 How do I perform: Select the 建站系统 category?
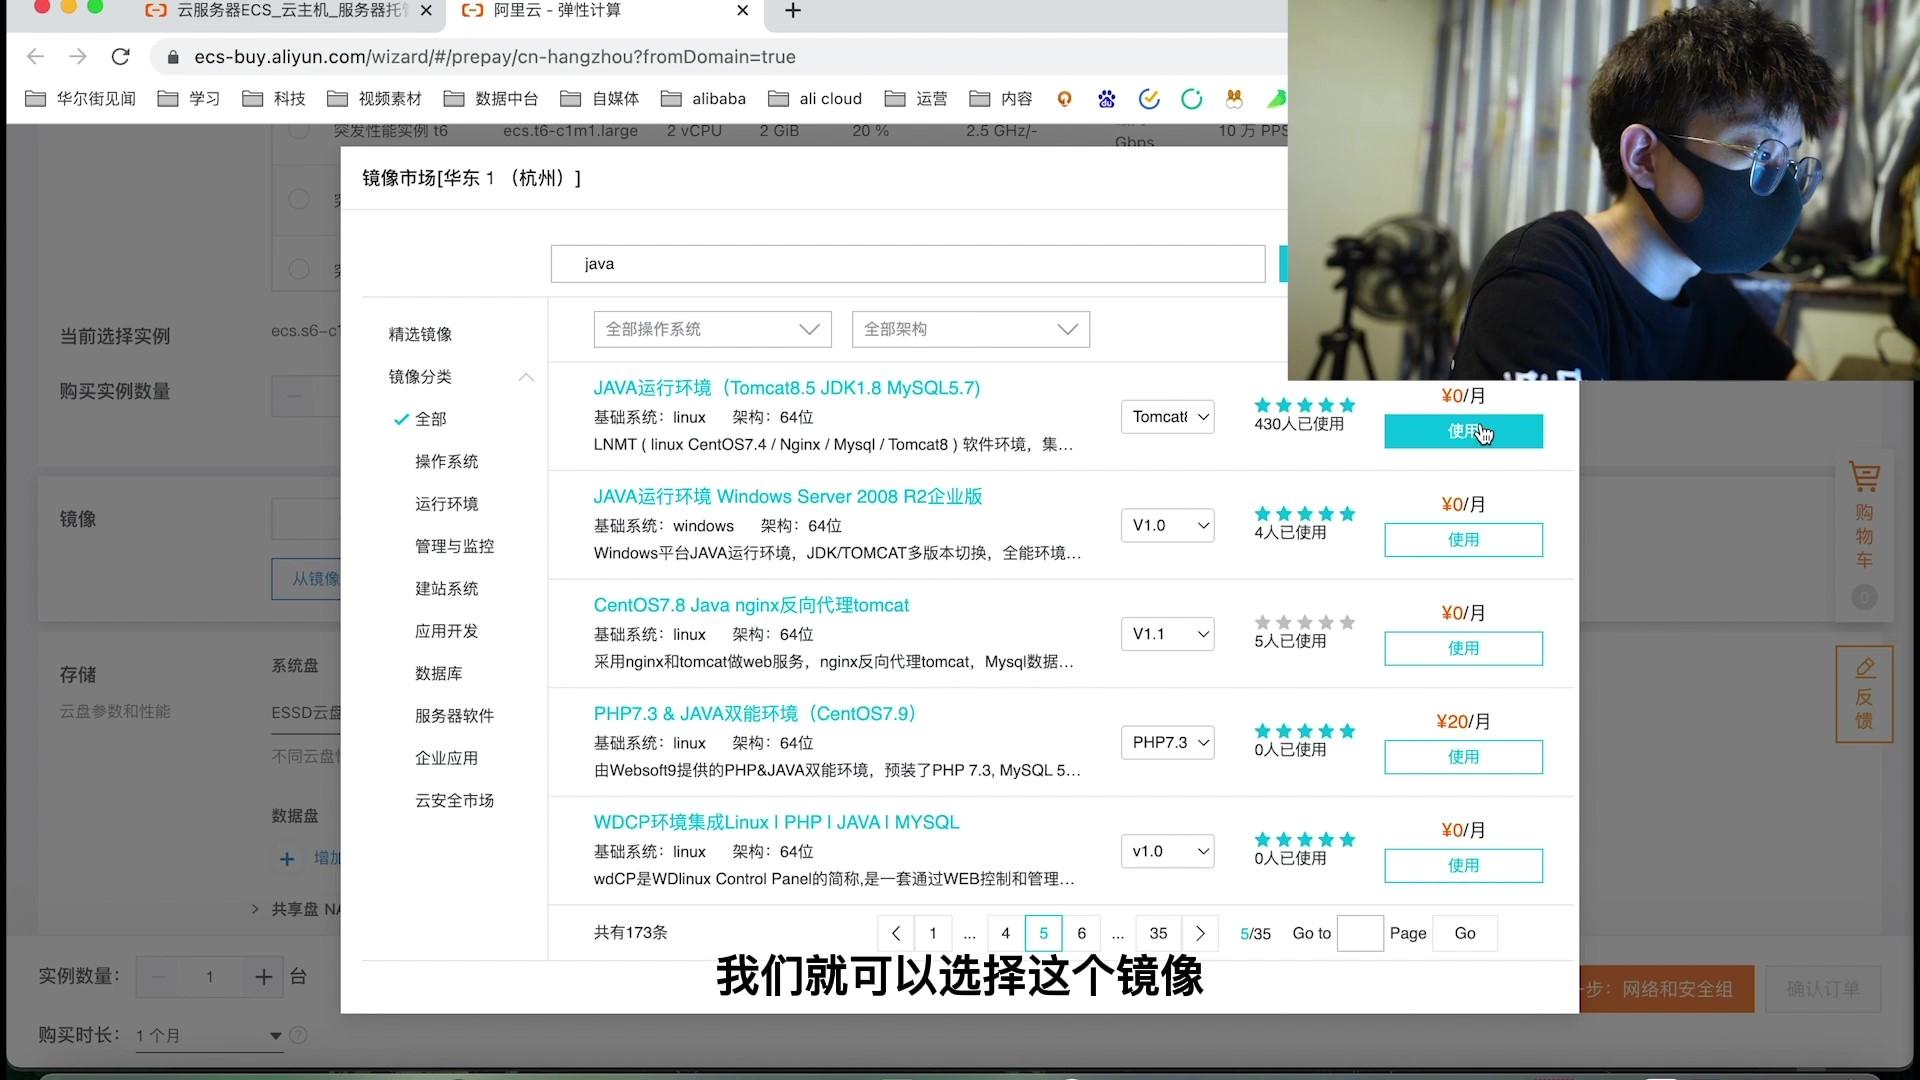(x=446, y=589)
